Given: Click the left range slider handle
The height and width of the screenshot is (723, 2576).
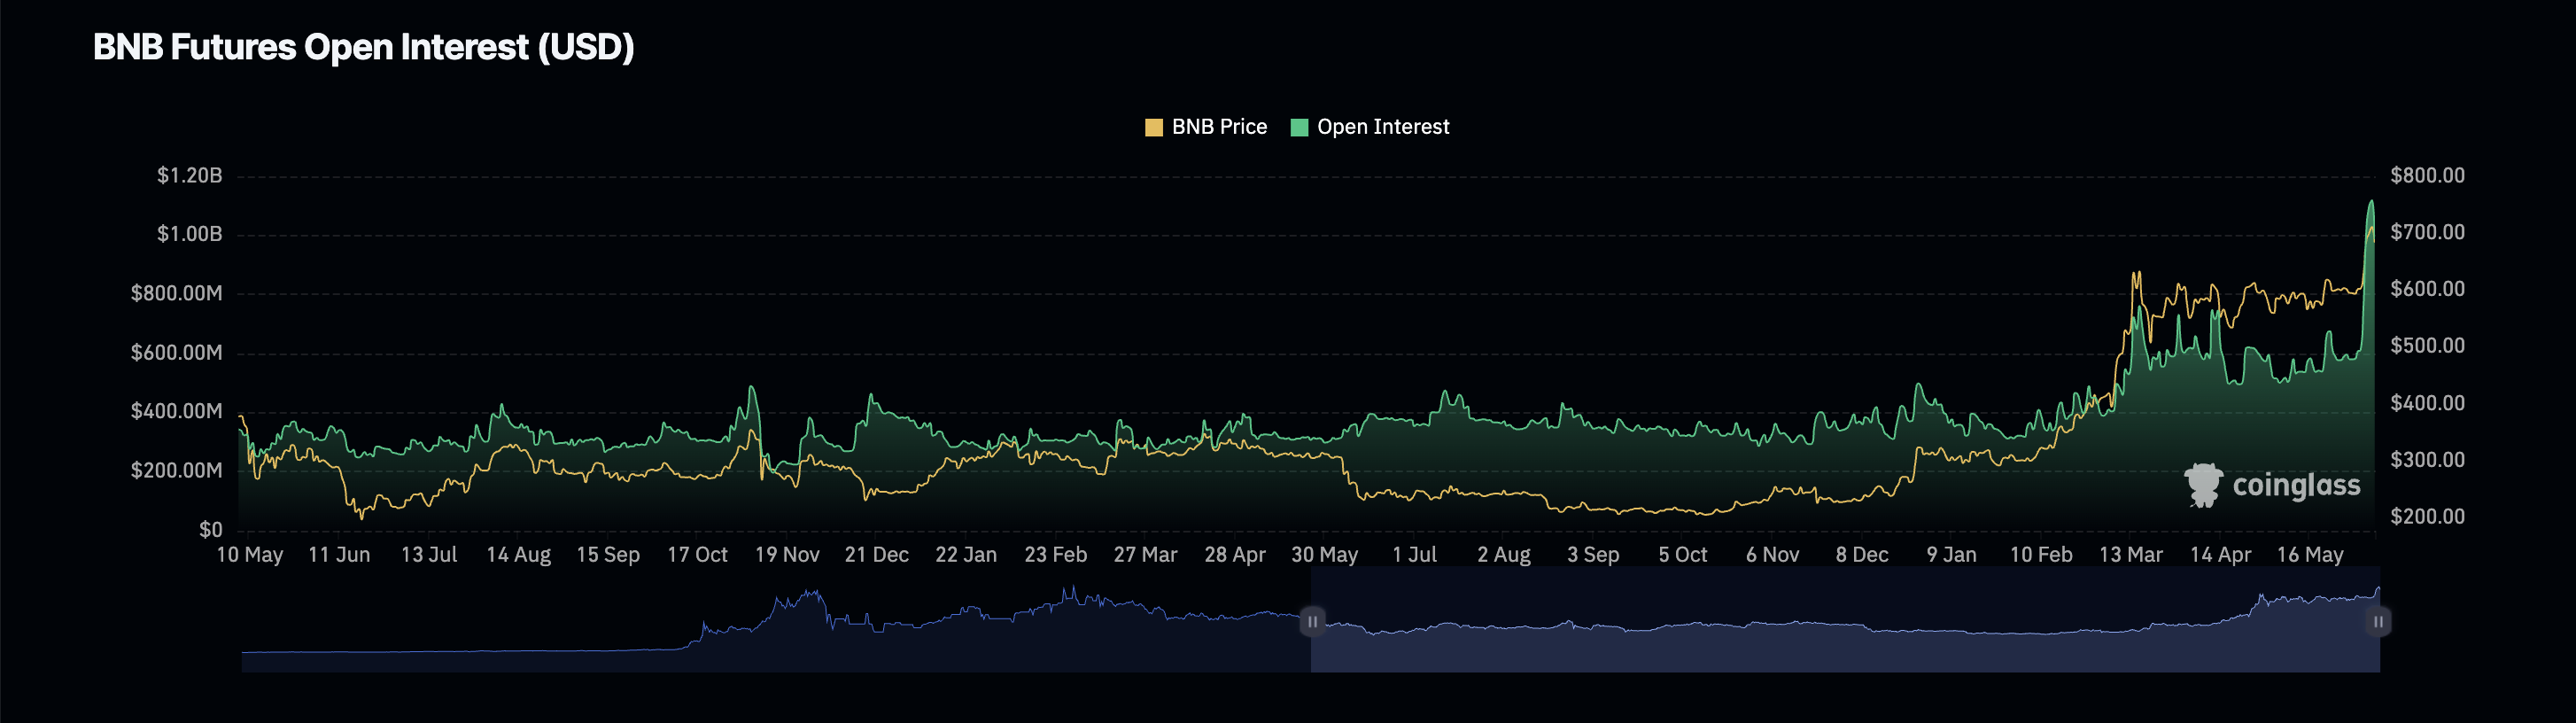Looking at the screenshot, I should click(1312, 622).
